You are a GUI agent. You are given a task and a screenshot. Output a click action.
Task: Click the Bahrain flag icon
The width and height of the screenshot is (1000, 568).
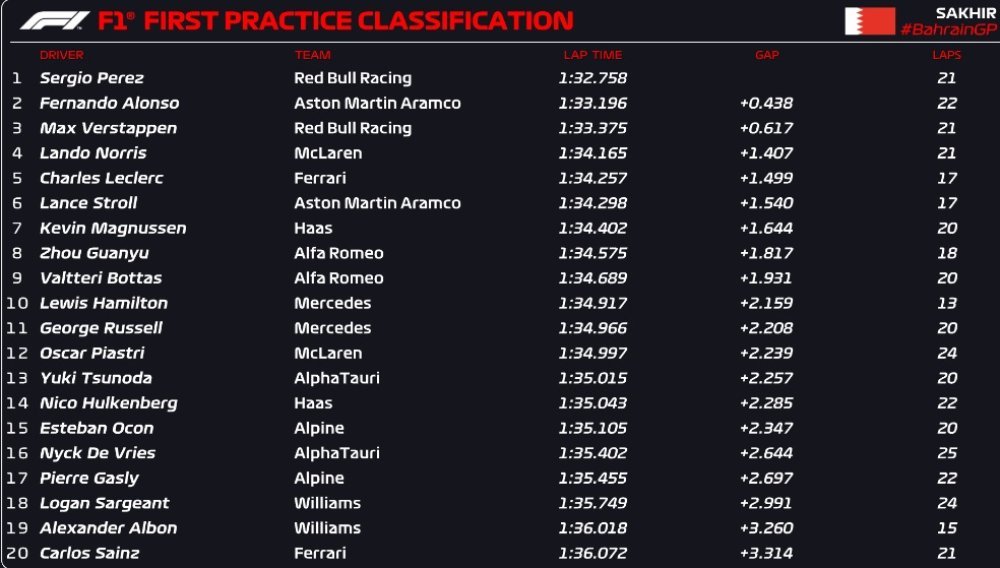click(870, 21)
